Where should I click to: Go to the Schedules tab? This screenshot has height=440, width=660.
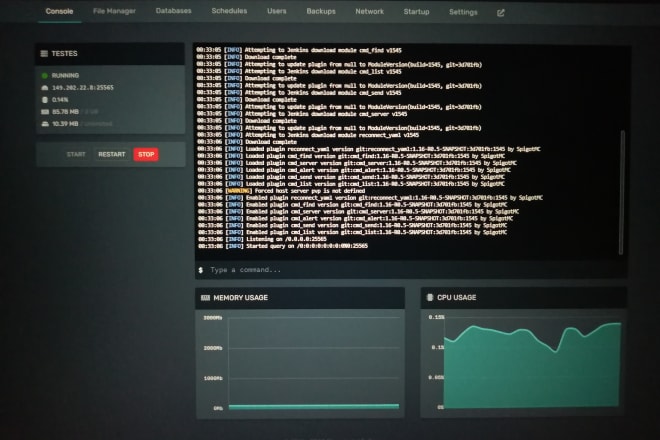coord(229,11)
